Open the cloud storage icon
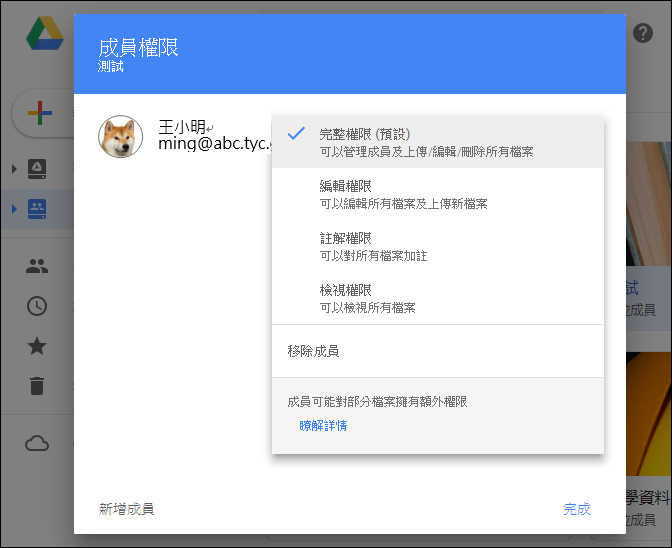 (37, 443)
